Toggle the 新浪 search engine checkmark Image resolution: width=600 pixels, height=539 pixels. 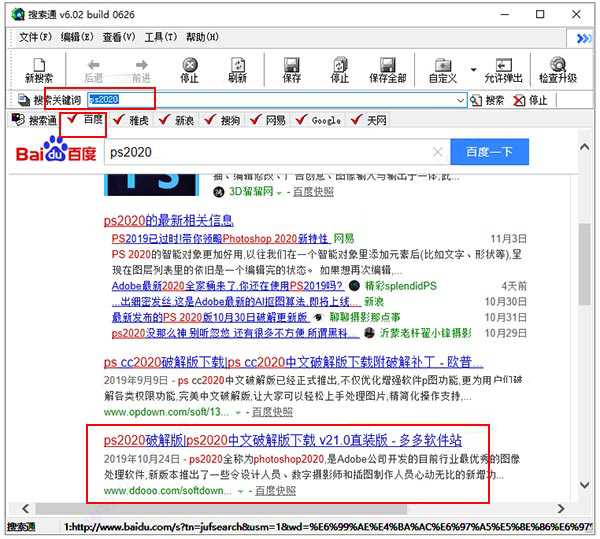point(162,120)
